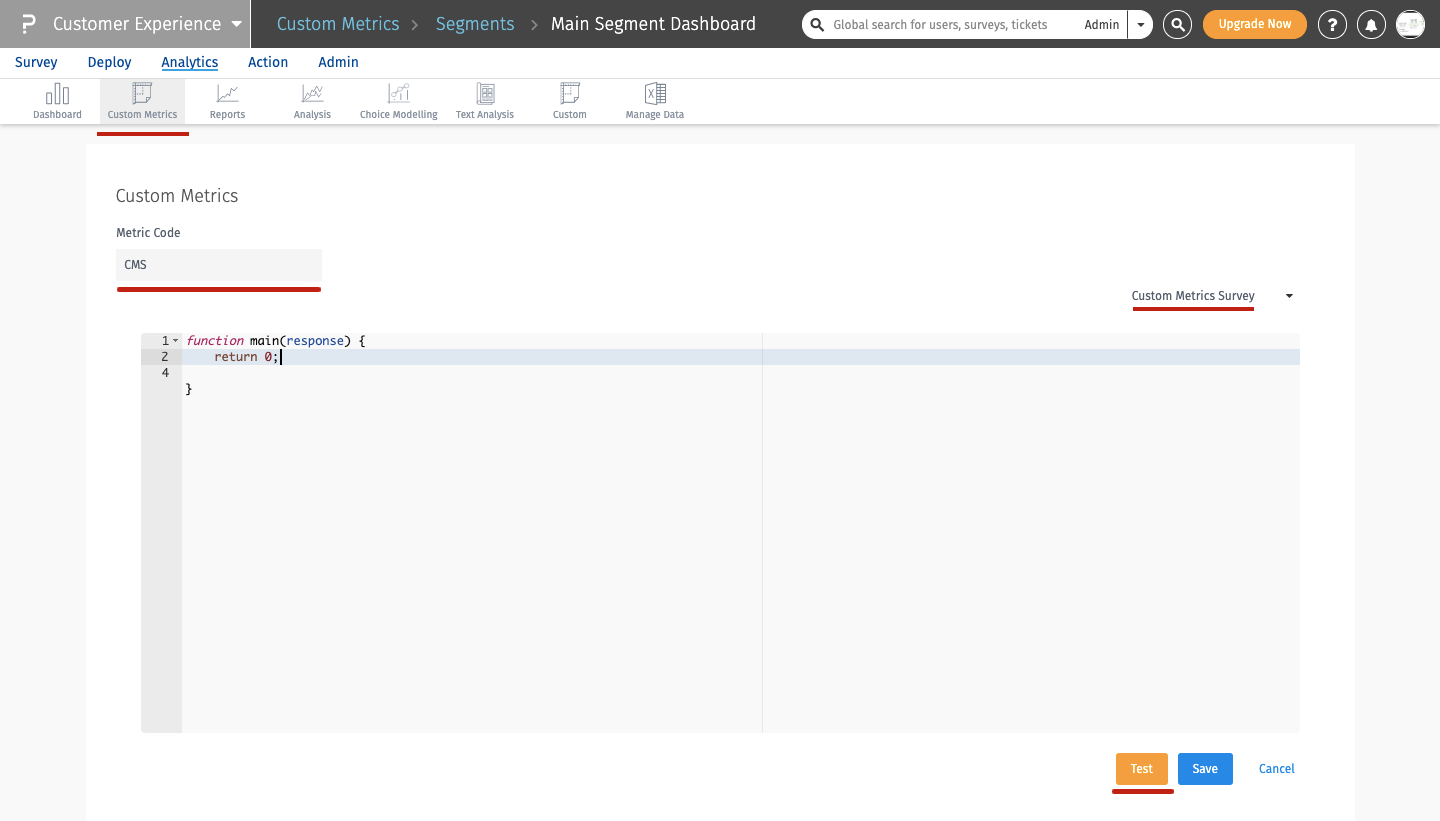Open Manage Data

pyautogui.click(x=654, y=100)
